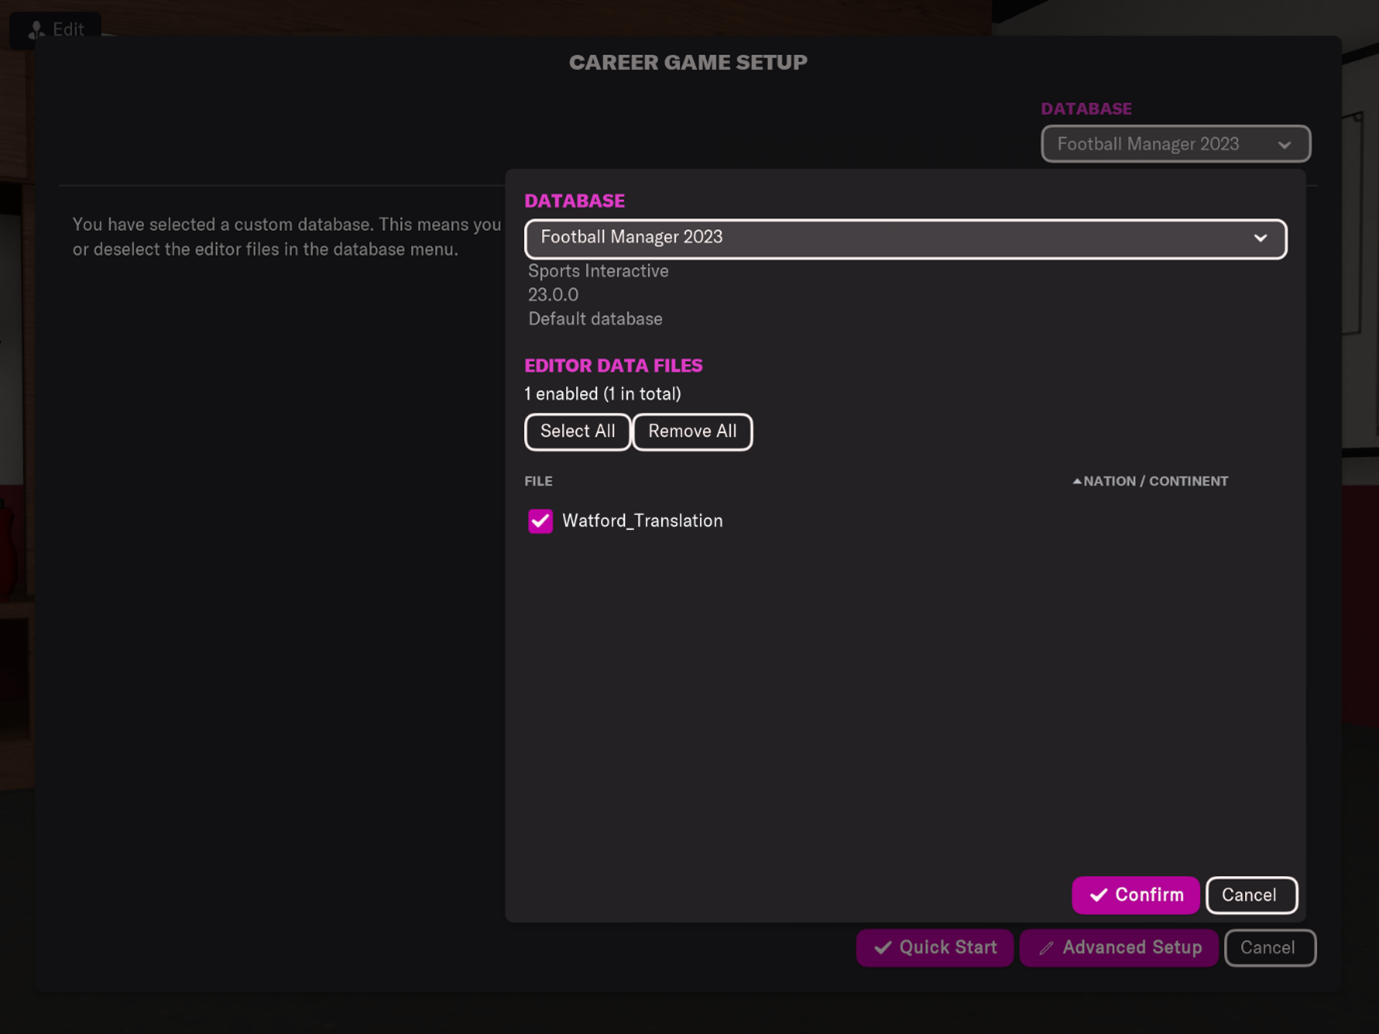
Task: Click the person icon beside Edit
Action: click(37, 30)
